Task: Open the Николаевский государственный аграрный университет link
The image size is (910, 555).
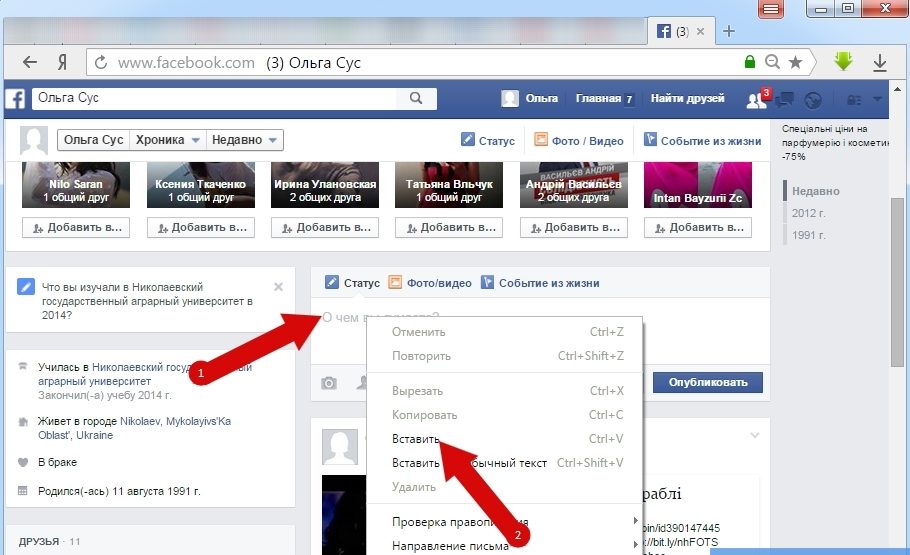Action: [145, 374]
